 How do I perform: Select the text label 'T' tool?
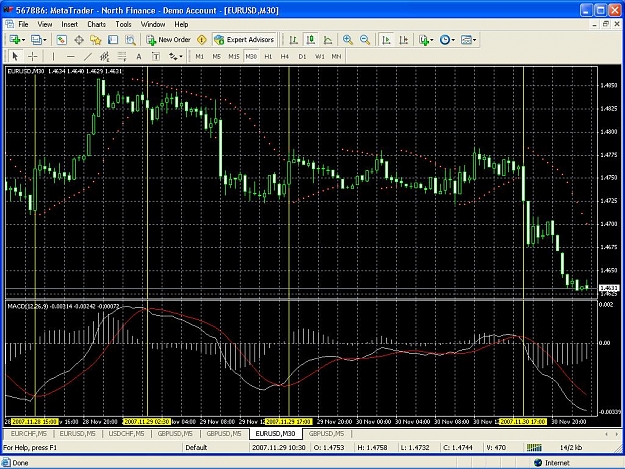[156, 57]
